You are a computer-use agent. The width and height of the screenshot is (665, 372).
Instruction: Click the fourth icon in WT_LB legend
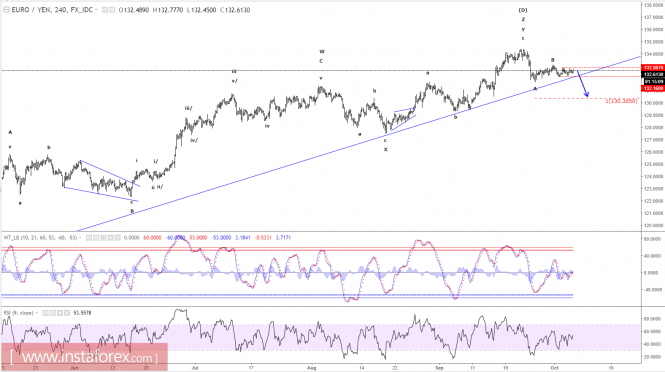[110, 238]
